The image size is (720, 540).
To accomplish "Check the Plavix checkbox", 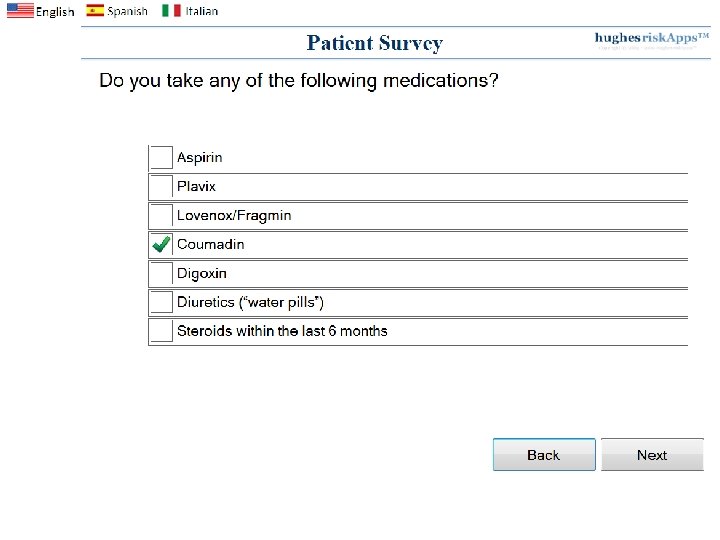I will (x=161, y=187).
